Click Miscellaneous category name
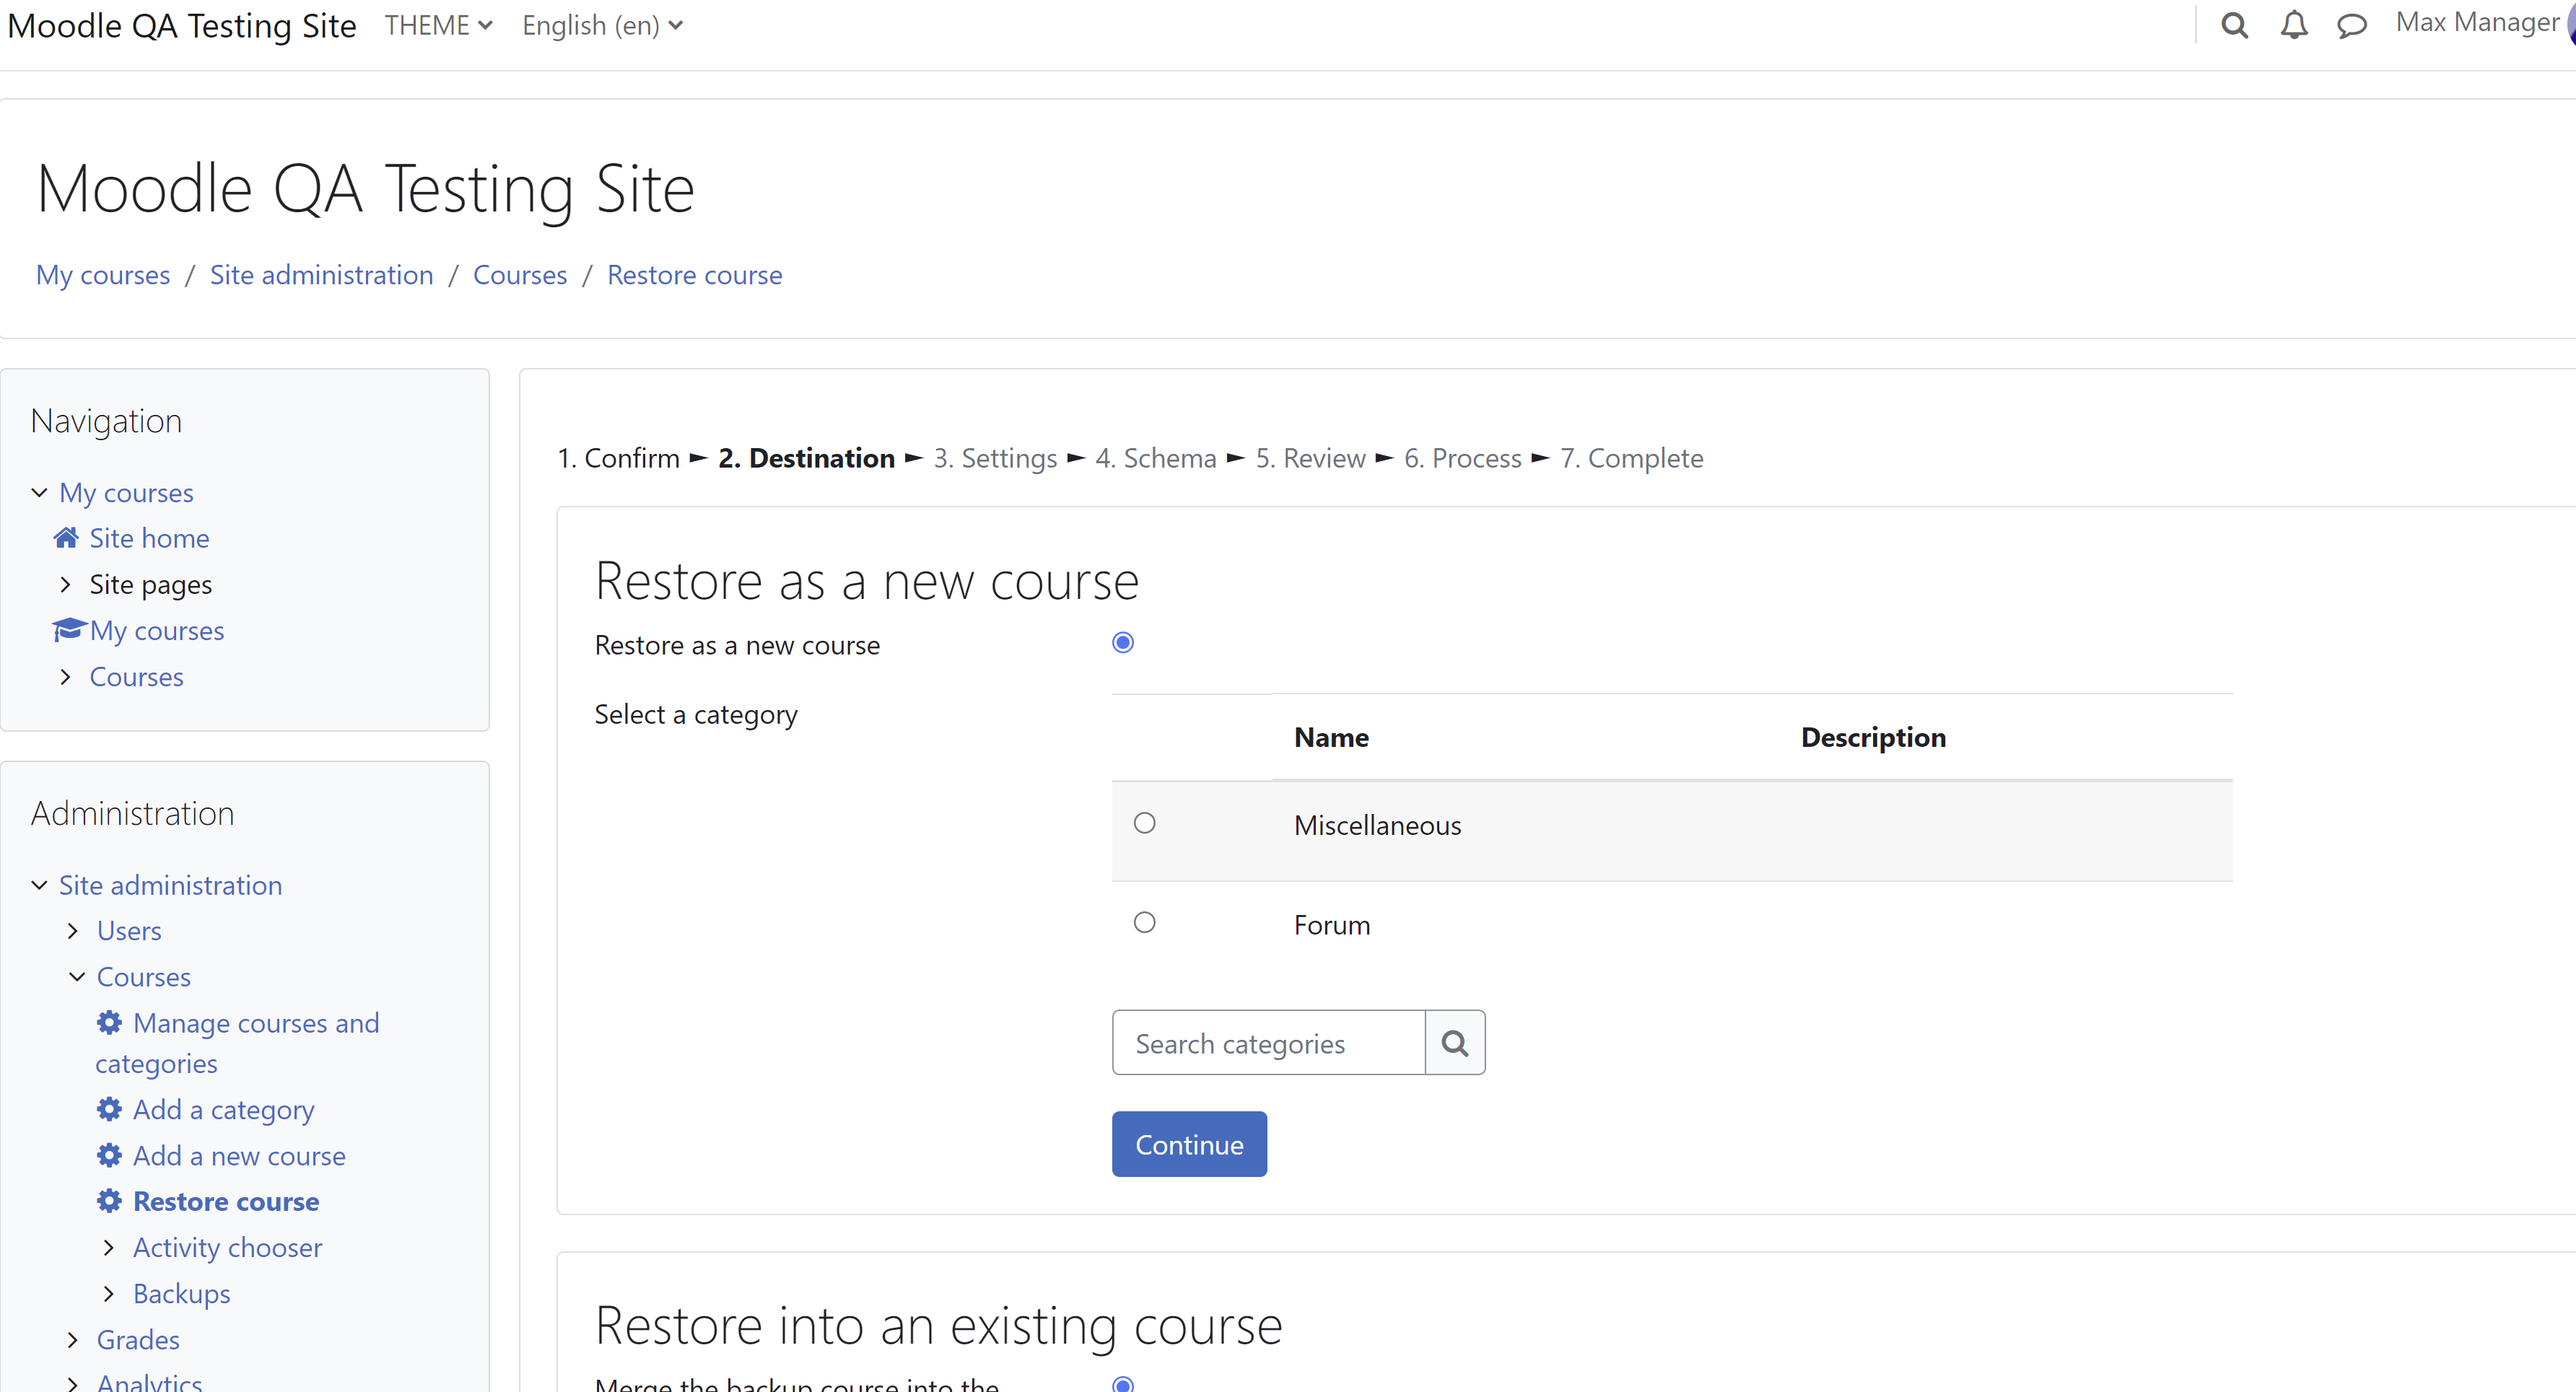Screen dimensions: 2576x1392 [1377, 826]
